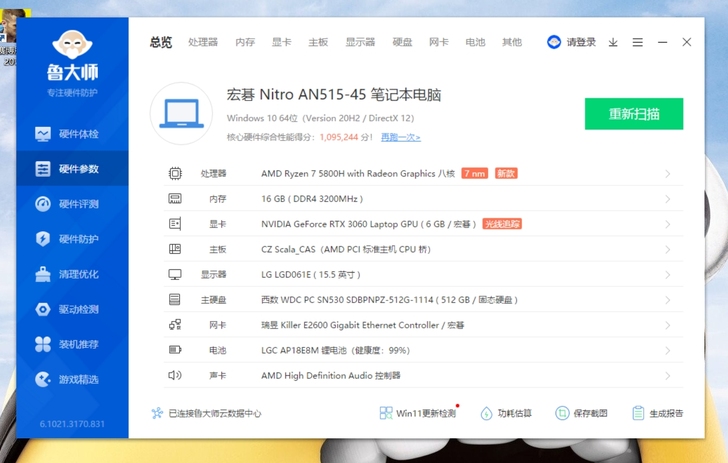Open 硬件防护 shield icon in sidebar
Screen dimensions: 728x463
43,239
